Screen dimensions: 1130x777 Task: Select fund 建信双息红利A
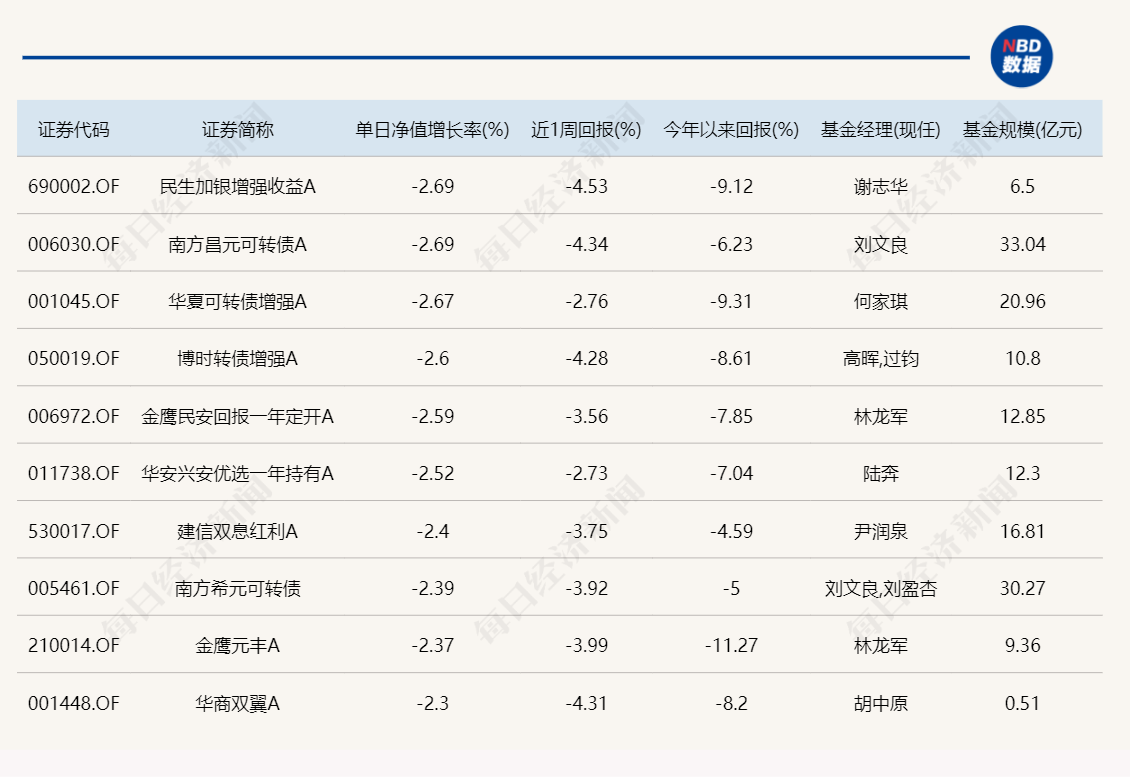coord(237,531)
